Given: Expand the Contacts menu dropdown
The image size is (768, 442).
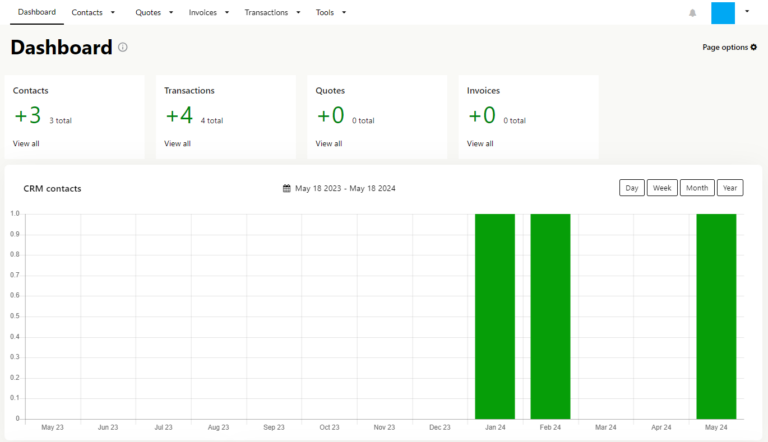Looking at the screenshot, I should coord(93,13).
